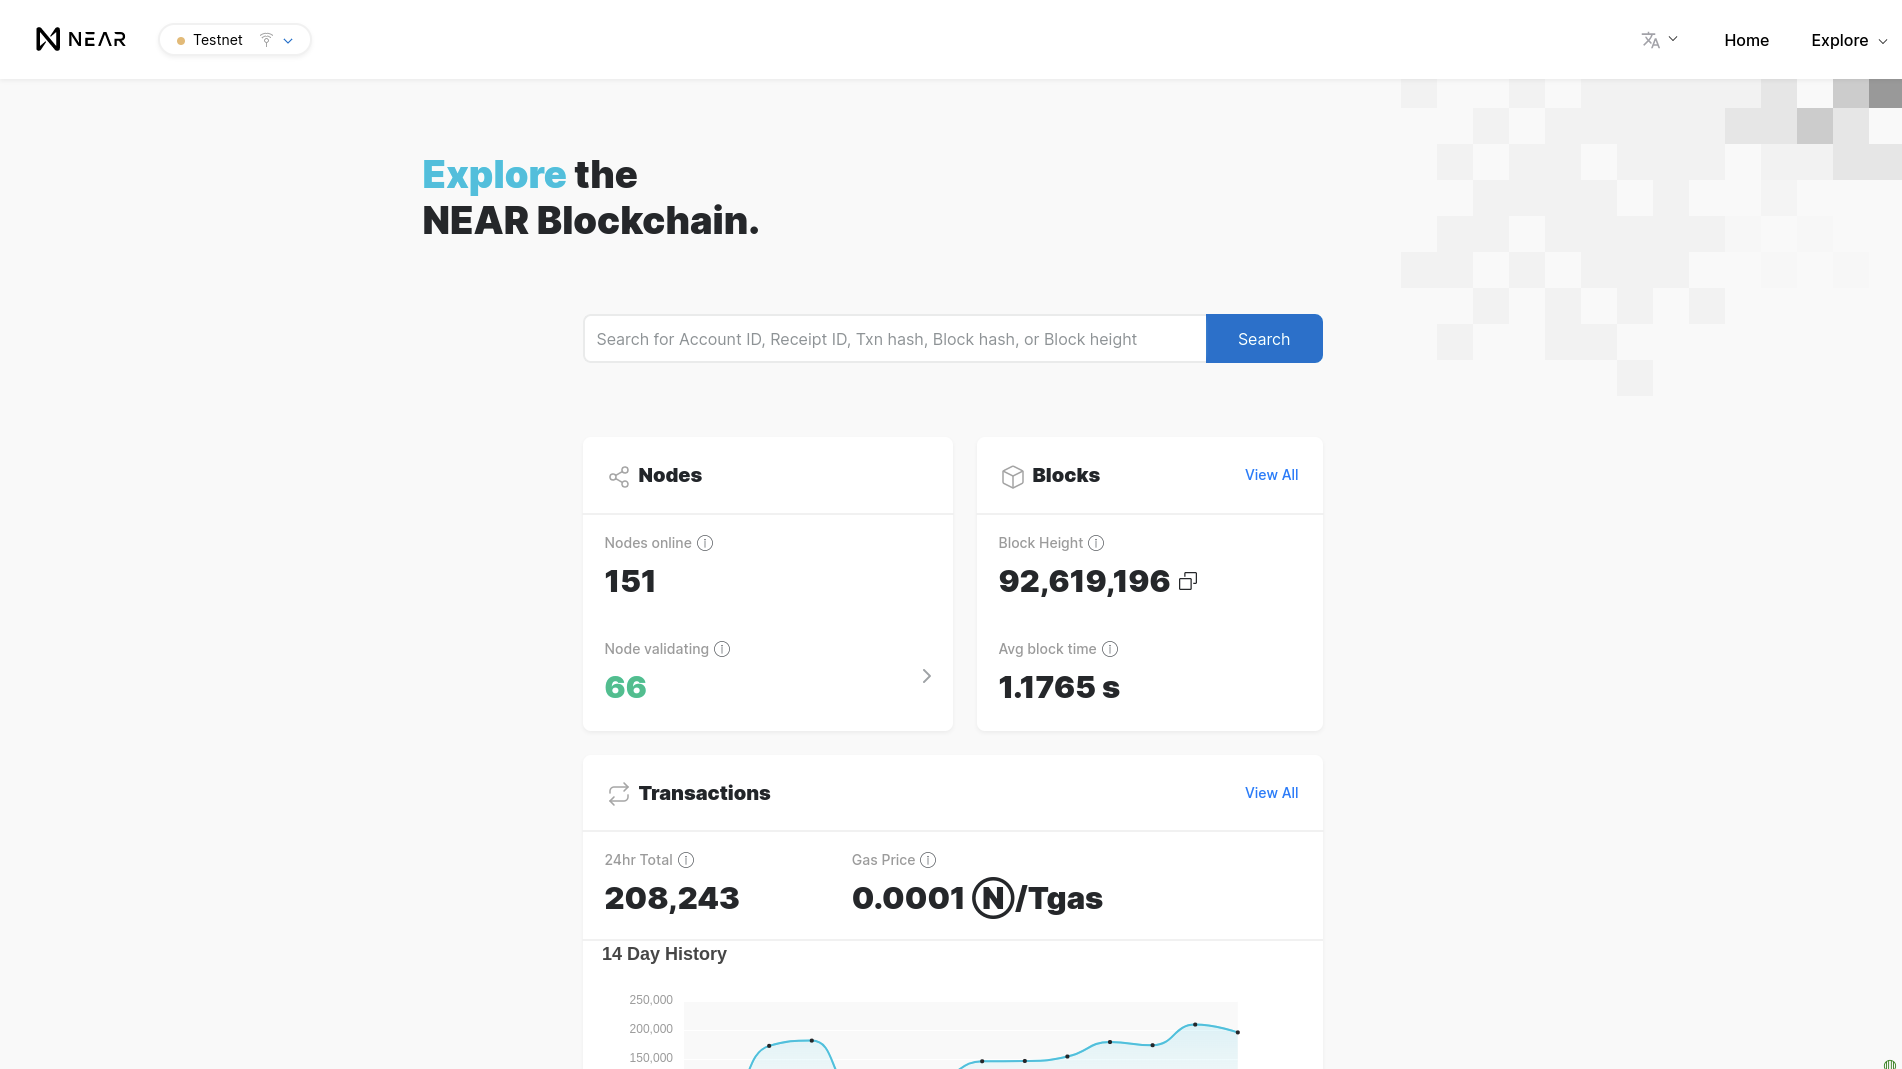This screenshot has height=1069, width=1902.
Task: Click the block height 92,619,196 value
Action: [x=1084, y=581]
